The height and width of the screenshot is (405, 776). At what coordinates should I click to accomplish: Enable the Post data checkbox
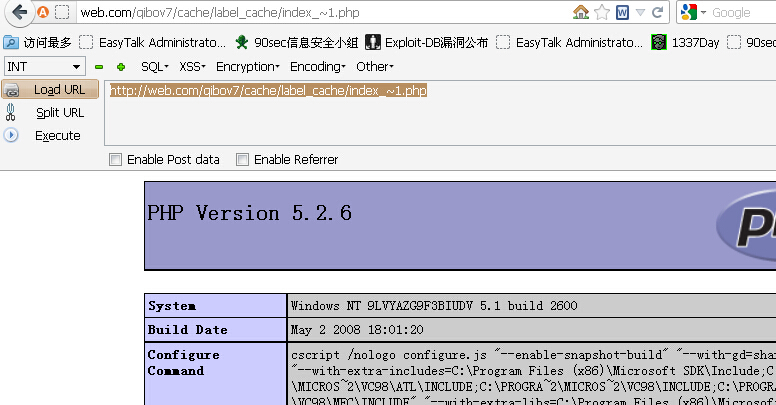(x=115, y=159)
